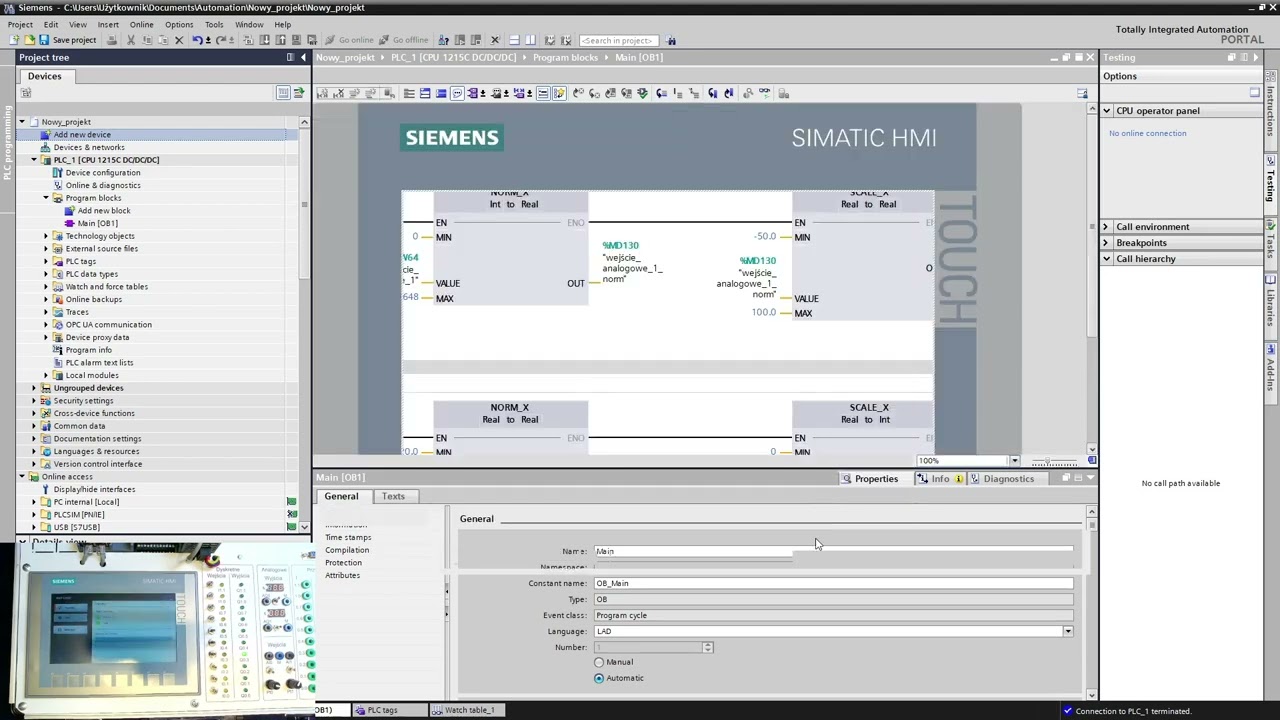Click the favorites star icon in editor toolbar
The image size is (1280, 720).
tap(559, 93)
